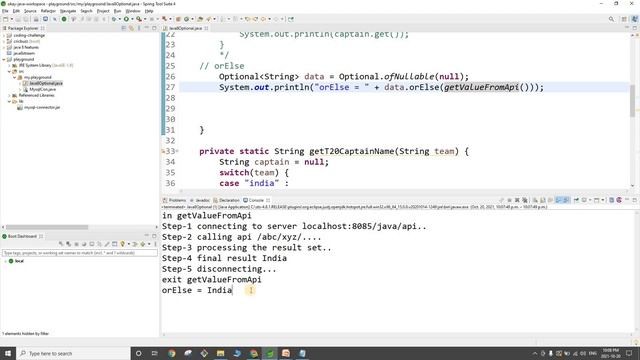Open the Window menu
Image resolution: width=640 pixels, height=360 pixels.
click(133, 11)
